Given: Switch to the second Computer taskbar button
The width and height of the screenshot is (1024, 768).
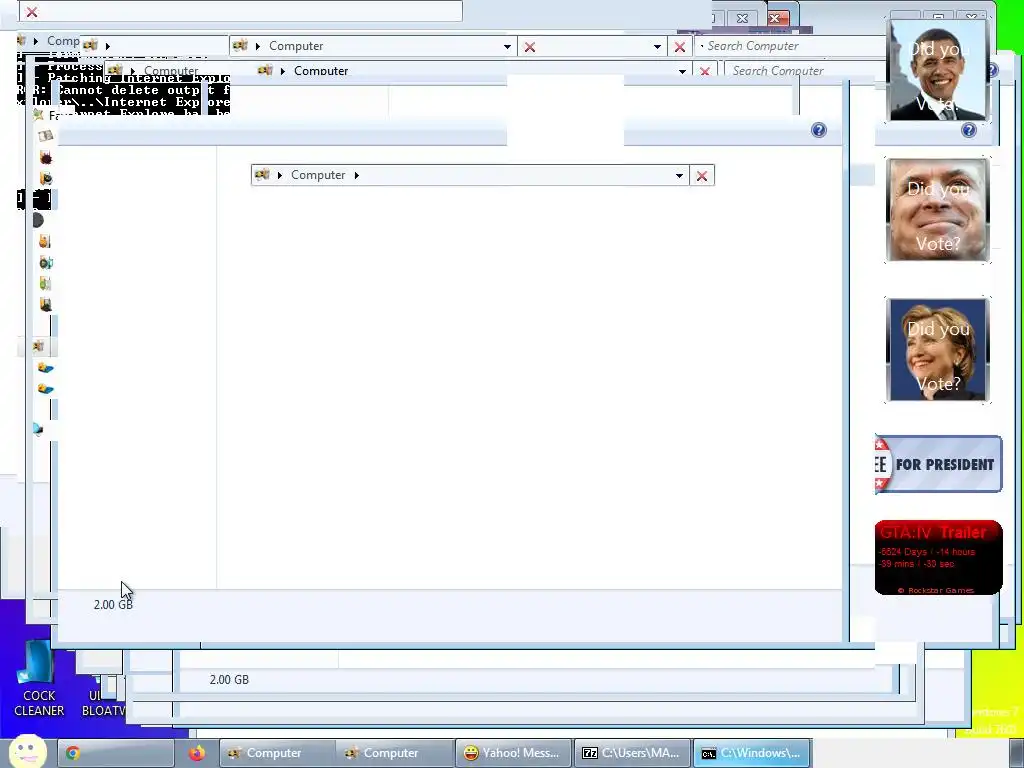Looking at the screenshot, I should click(393, 753).
